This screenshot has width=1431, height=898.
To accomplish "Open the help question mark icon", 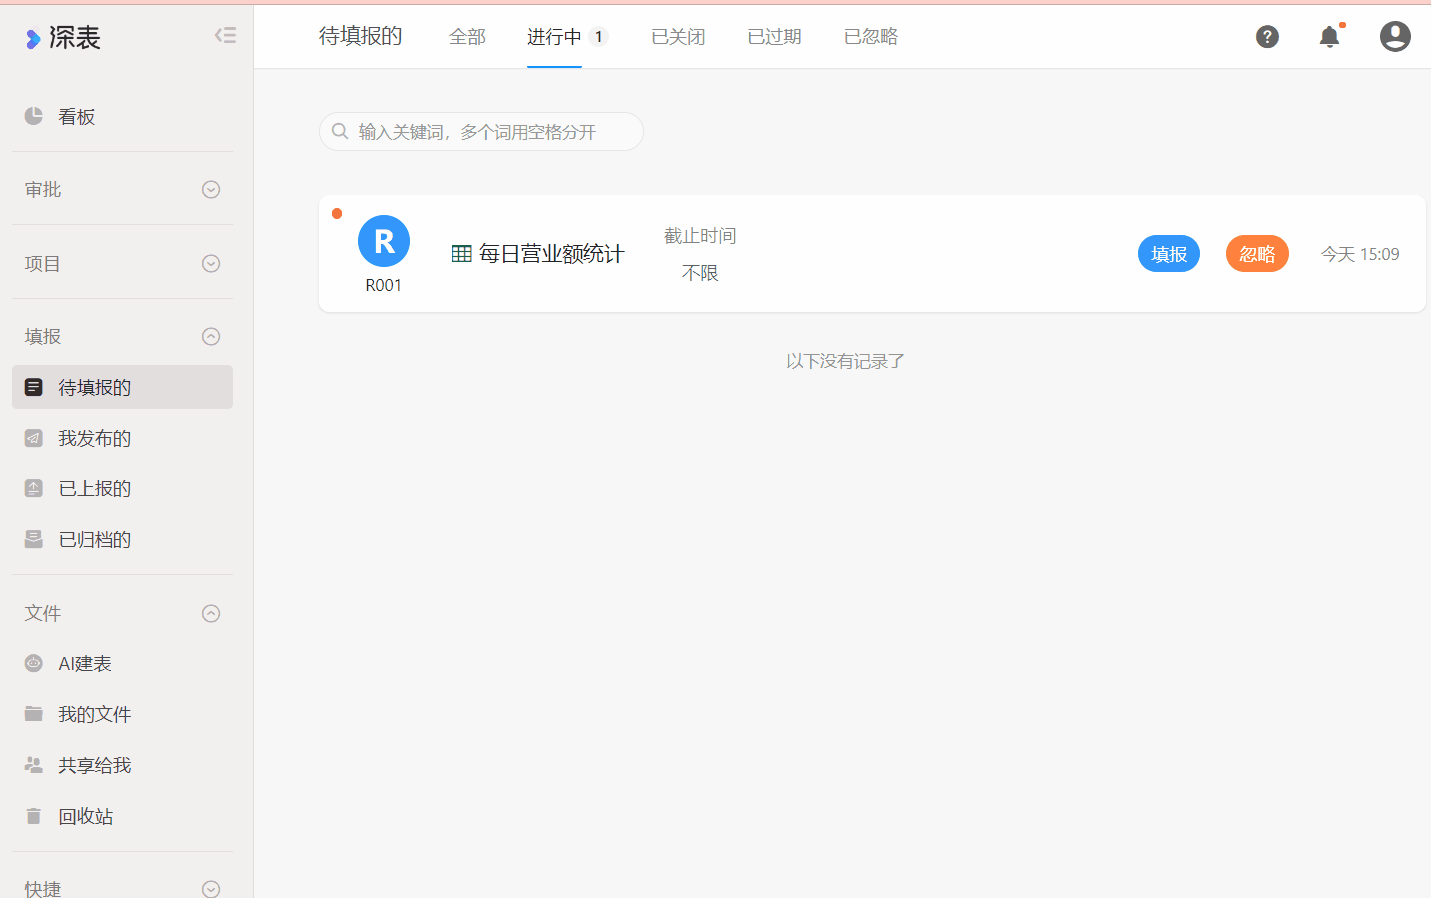I will [1267, 37].
